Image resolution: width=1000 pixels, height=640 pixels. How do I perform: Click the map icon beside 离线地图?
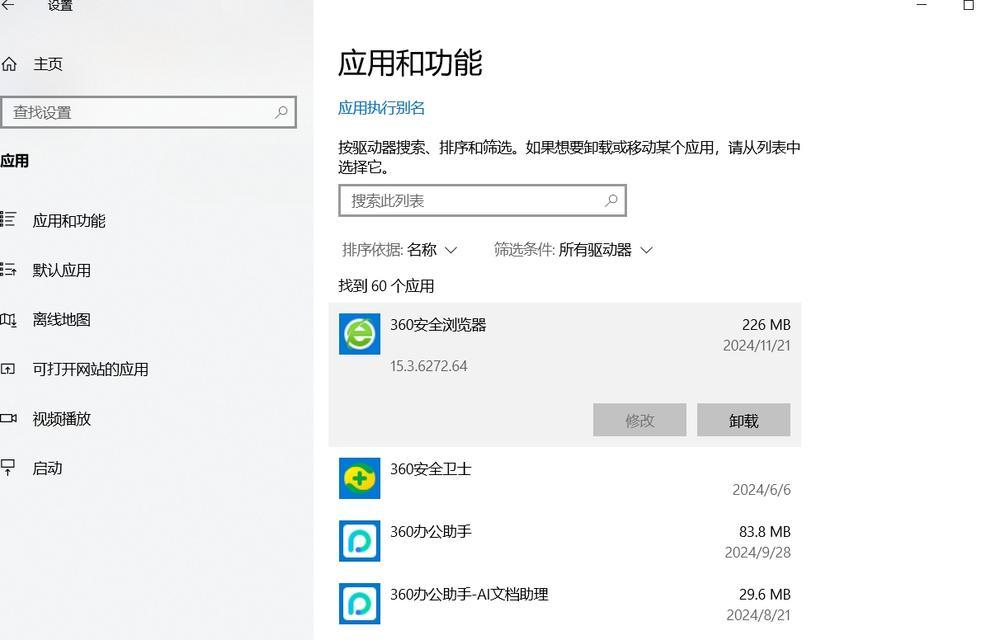(x=8, y=319)
